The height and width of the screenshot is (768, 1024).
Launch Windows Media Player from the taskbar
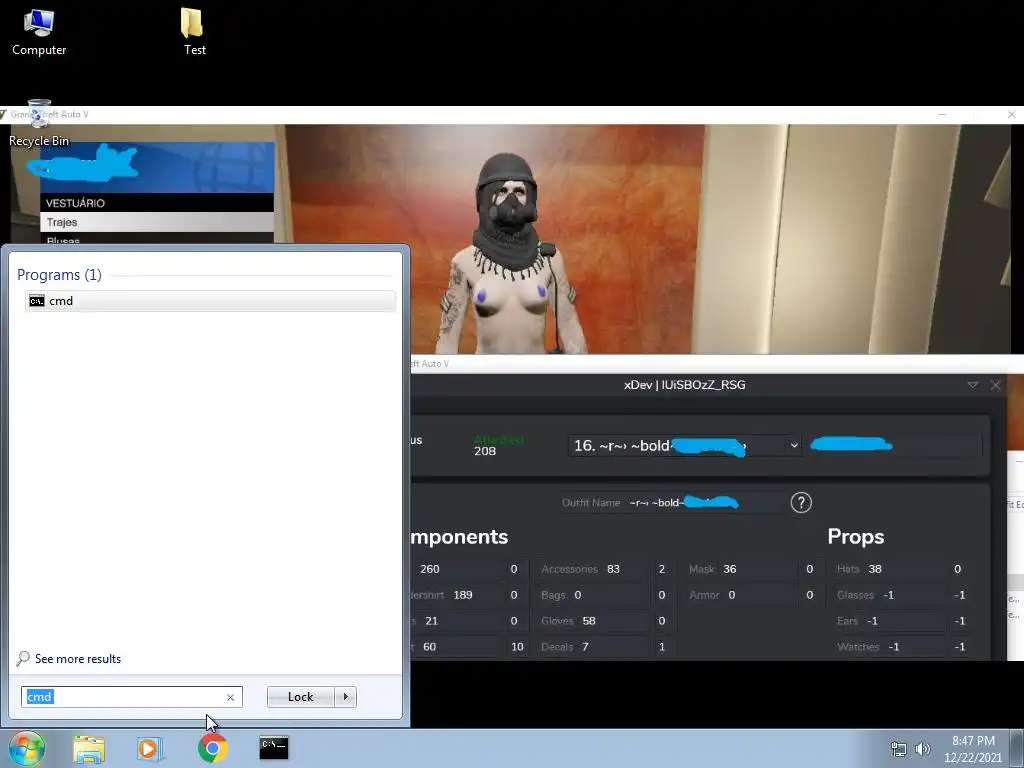click(x=149, y=748)
